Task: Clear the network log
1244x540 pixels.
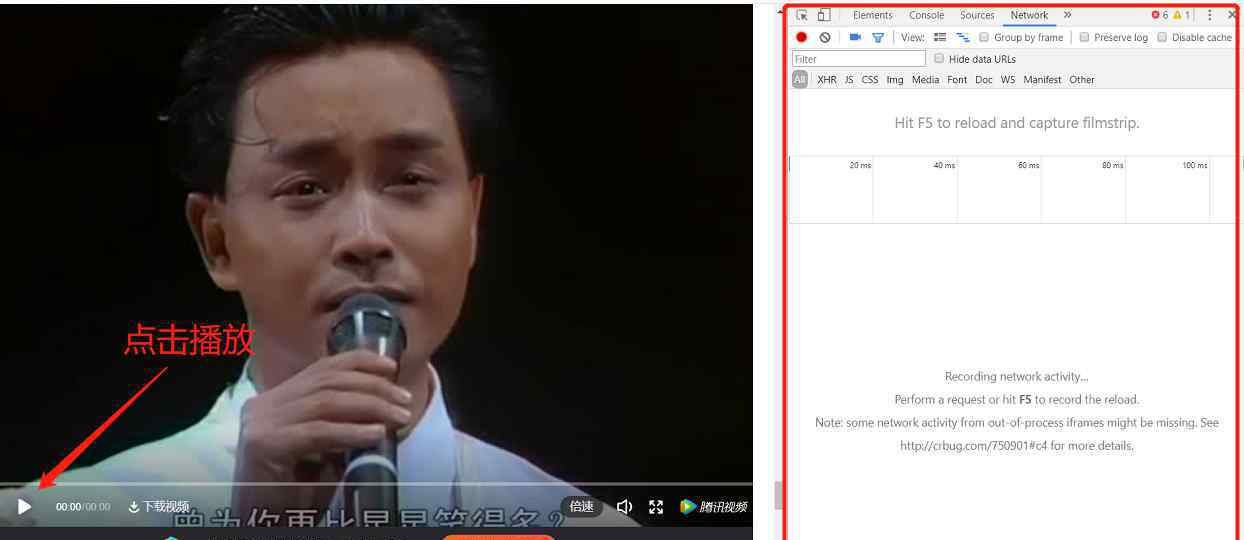Action: (825, 37)
